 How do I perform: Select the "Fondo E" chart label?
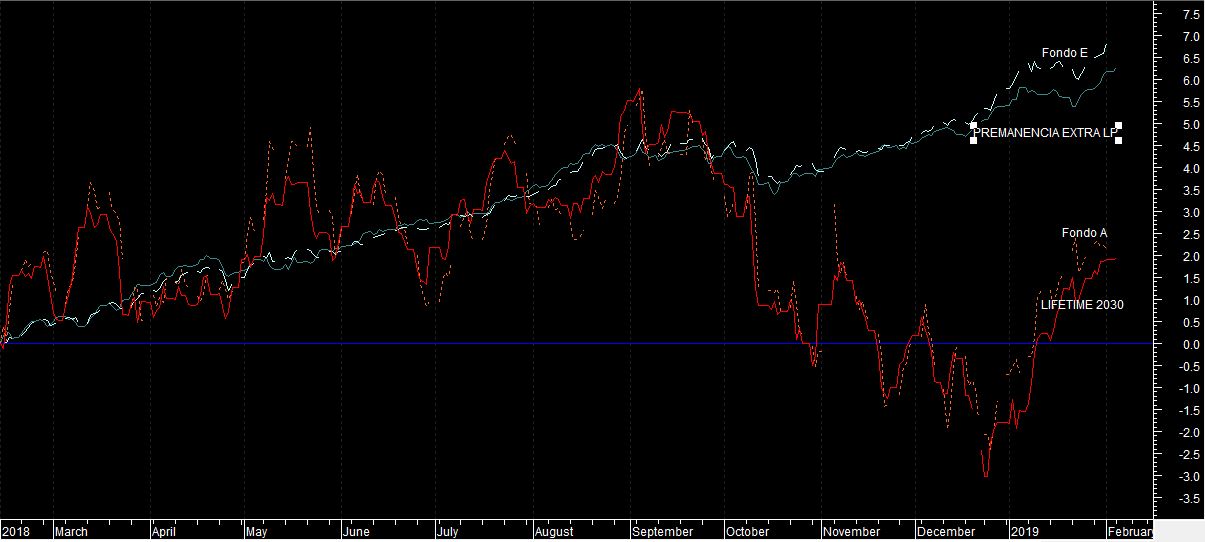click(1064, 53)
